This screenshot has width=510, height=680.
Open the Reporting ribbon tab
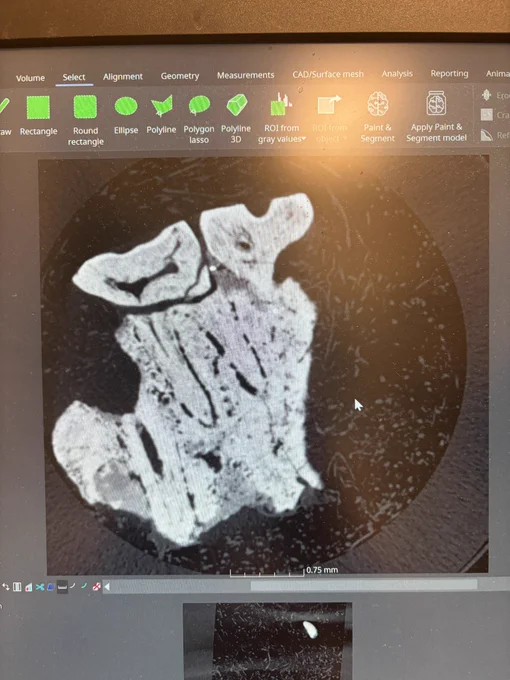click(x=449, y=73)
